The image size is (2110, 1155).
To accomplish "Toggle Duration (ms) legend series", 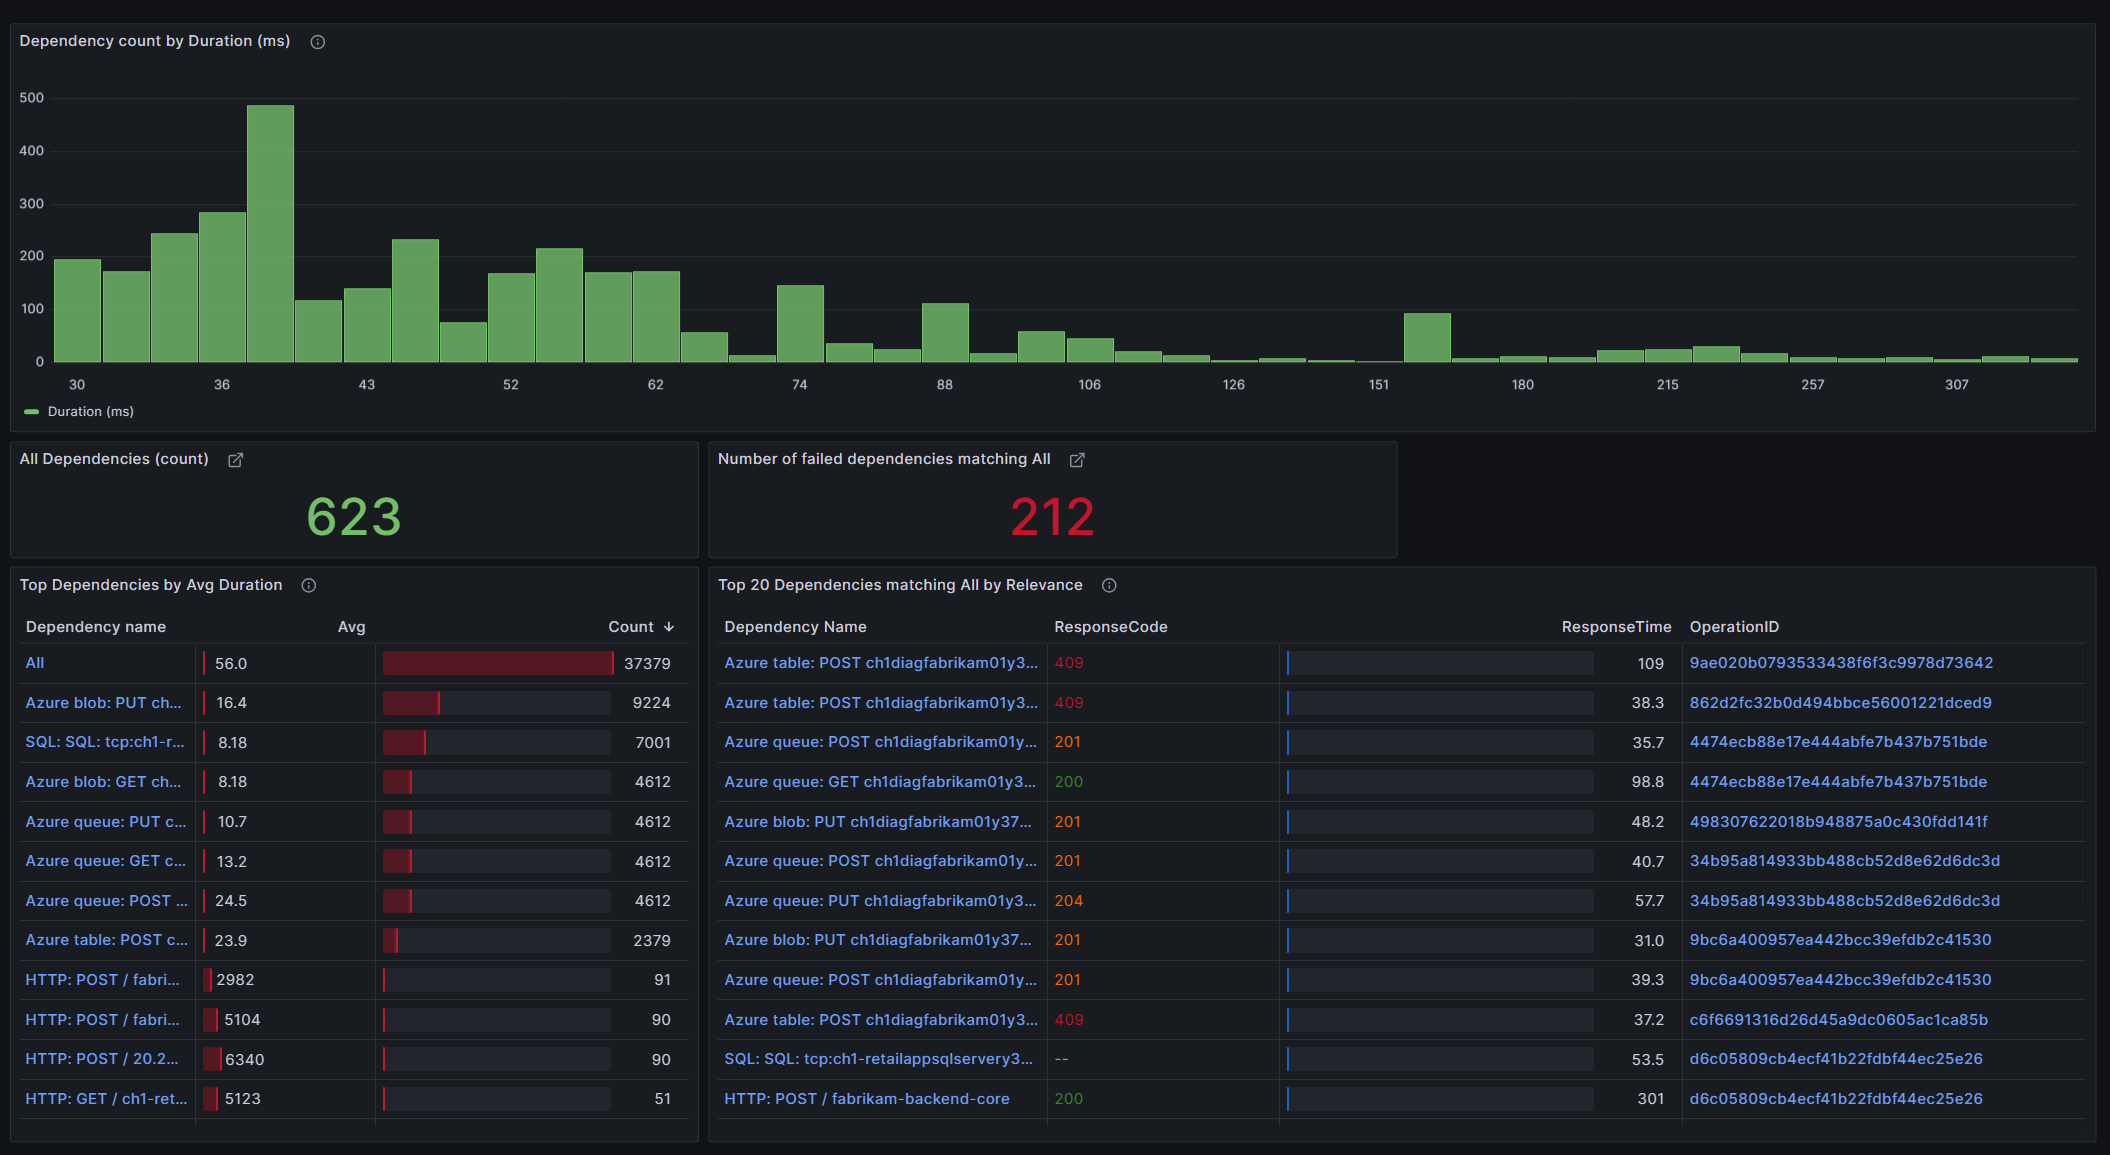I will [x=90, y=412].
